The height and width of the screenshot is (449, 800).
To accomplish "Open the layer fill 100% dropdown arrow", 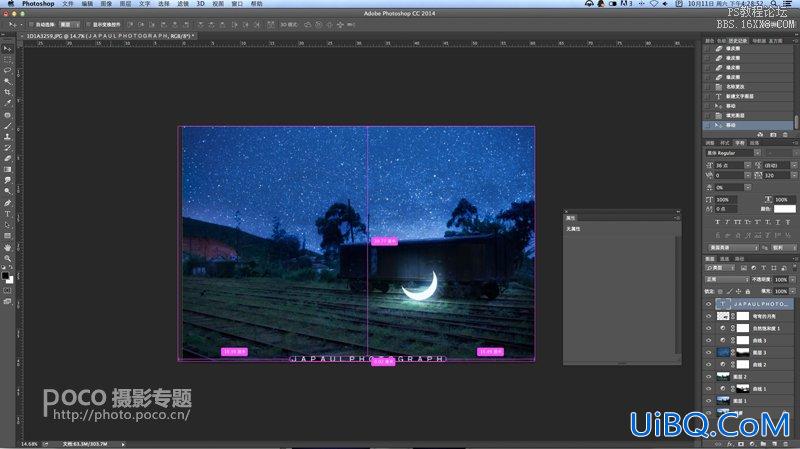I will point(792,291).
